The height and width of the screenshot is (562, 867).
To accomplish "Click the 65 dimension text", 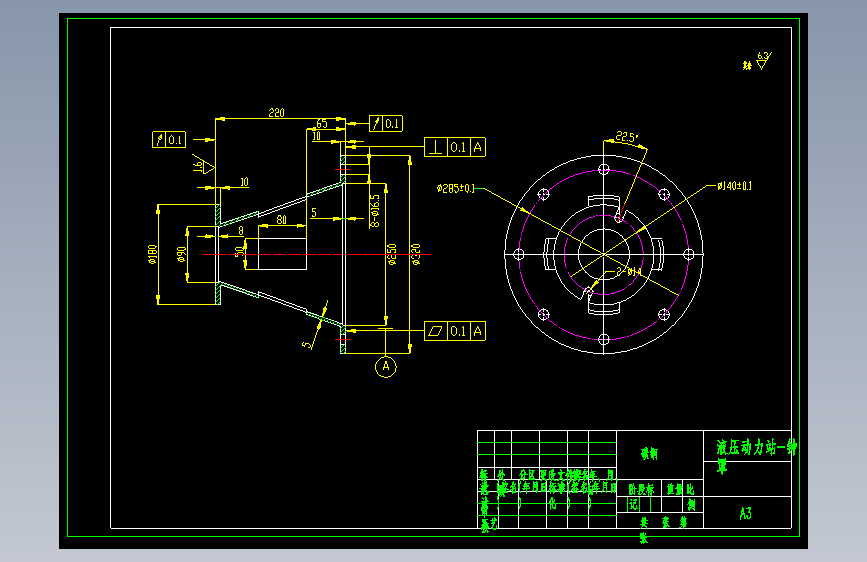I will (x=322, y=123).
